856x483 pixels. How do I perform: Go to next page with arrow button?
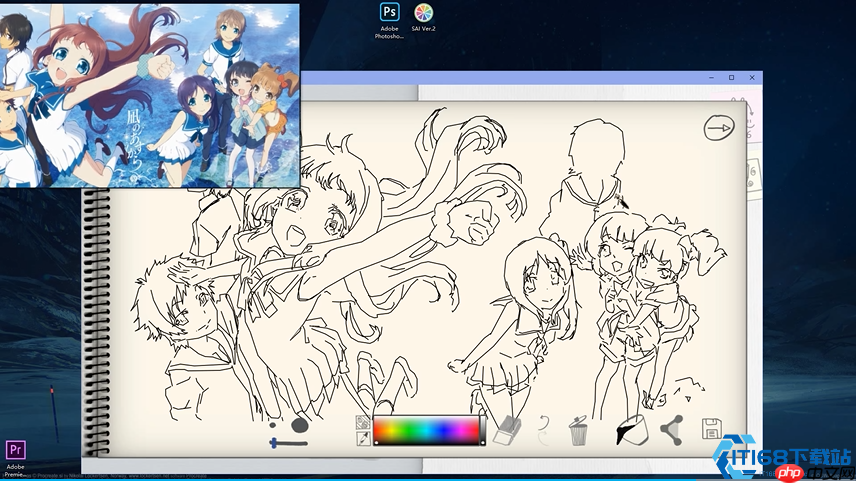tap(718, 127)
